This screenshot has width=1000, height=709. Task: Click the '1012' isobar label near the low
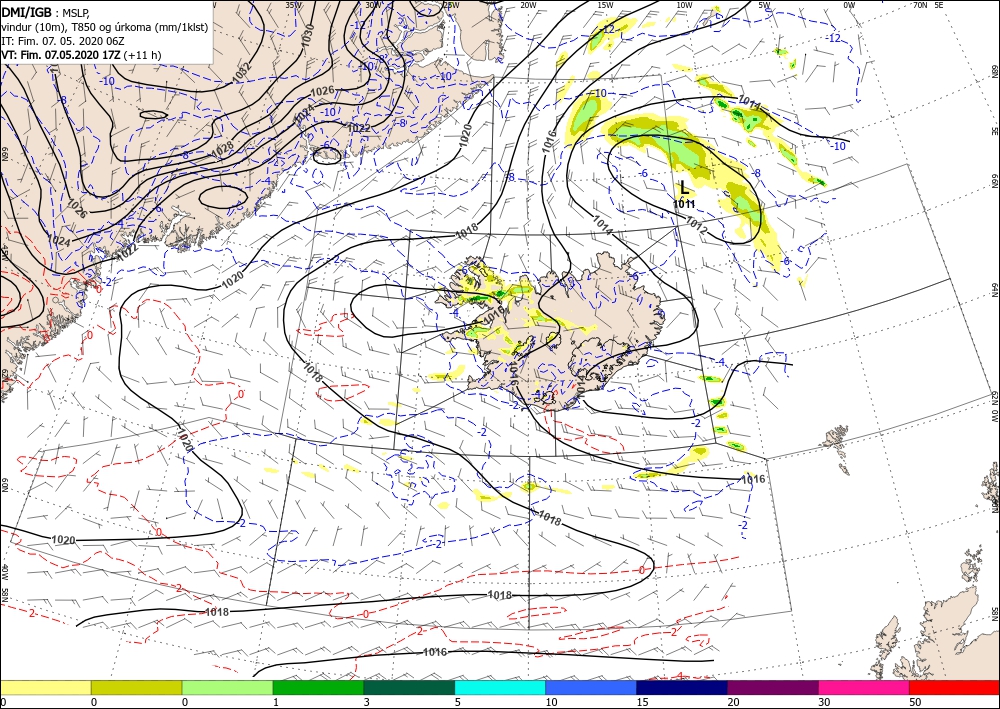click(696, 224)
